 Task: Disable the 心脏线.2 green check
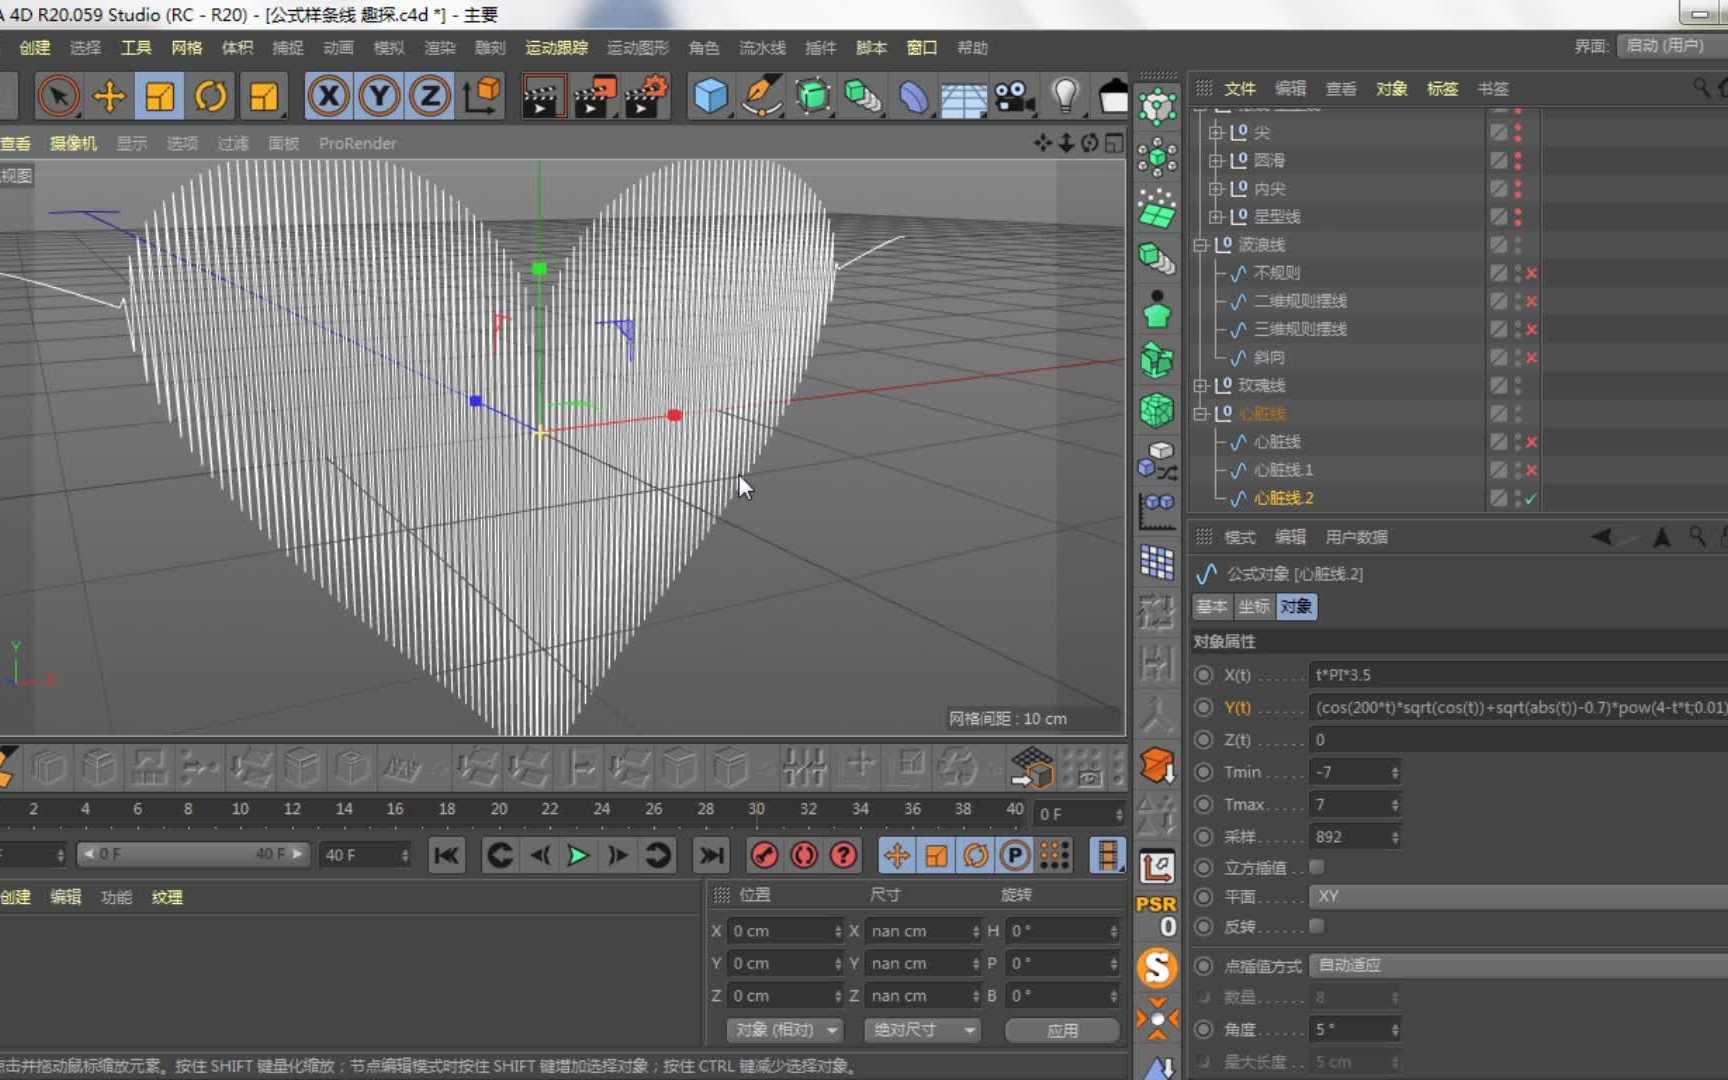point(1531,498)
